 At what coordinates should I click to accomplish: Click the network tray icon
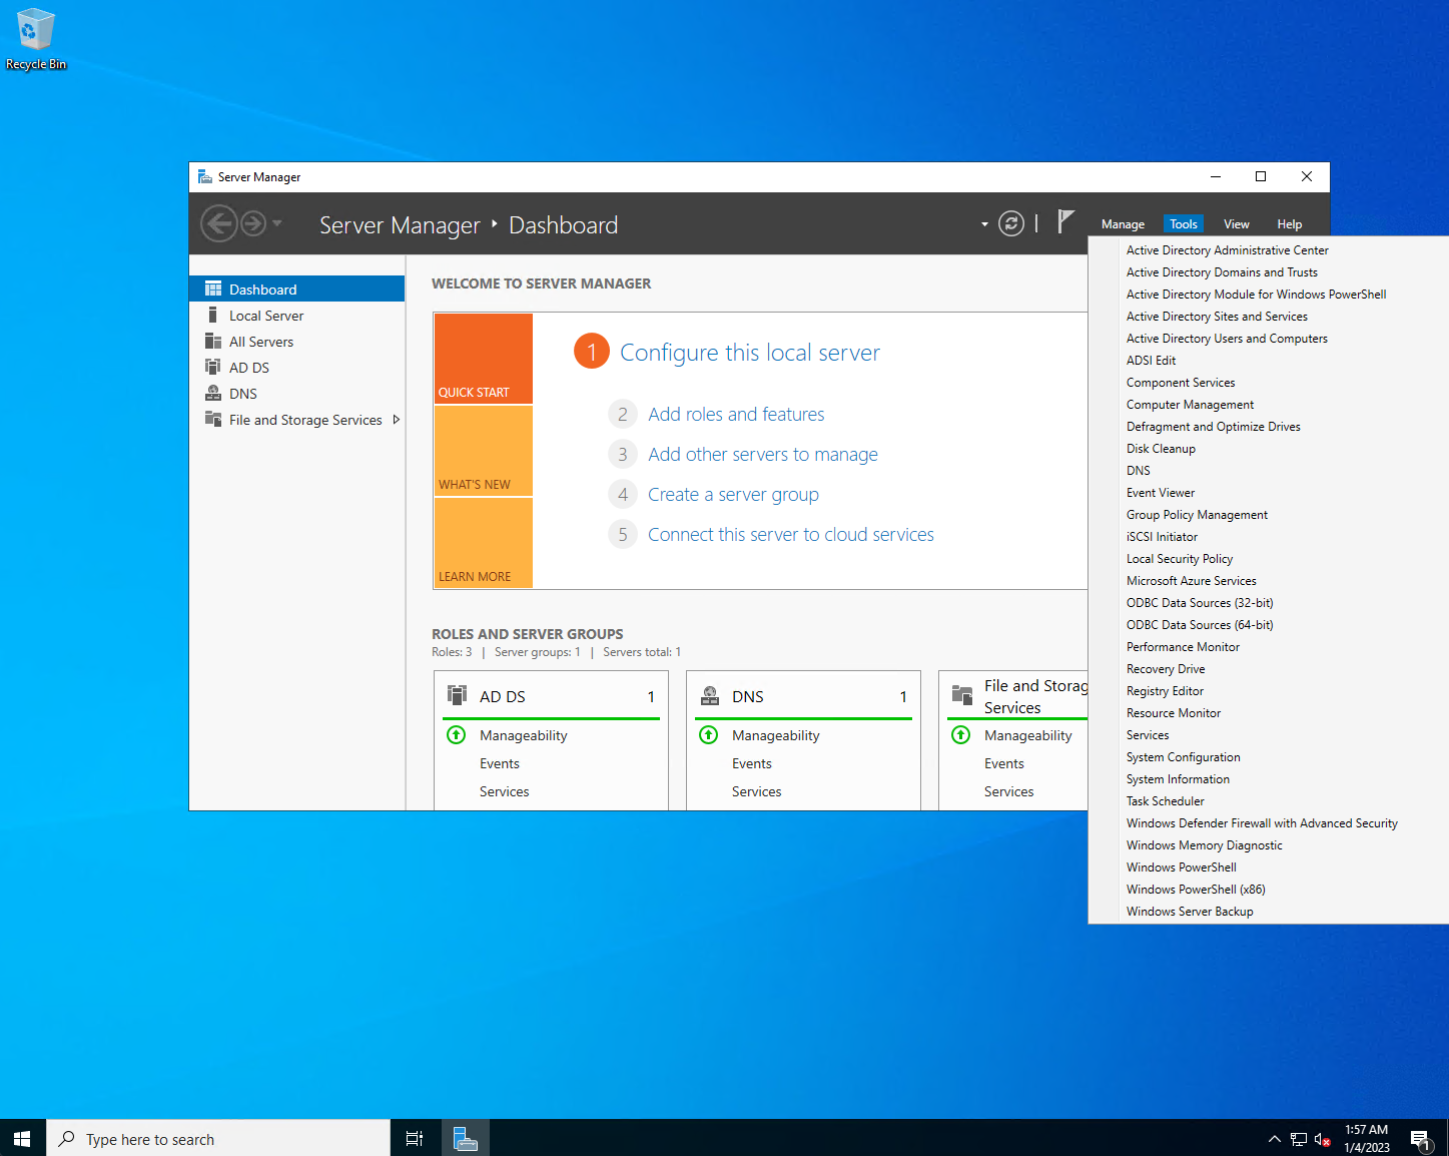click(1298, 1139)
